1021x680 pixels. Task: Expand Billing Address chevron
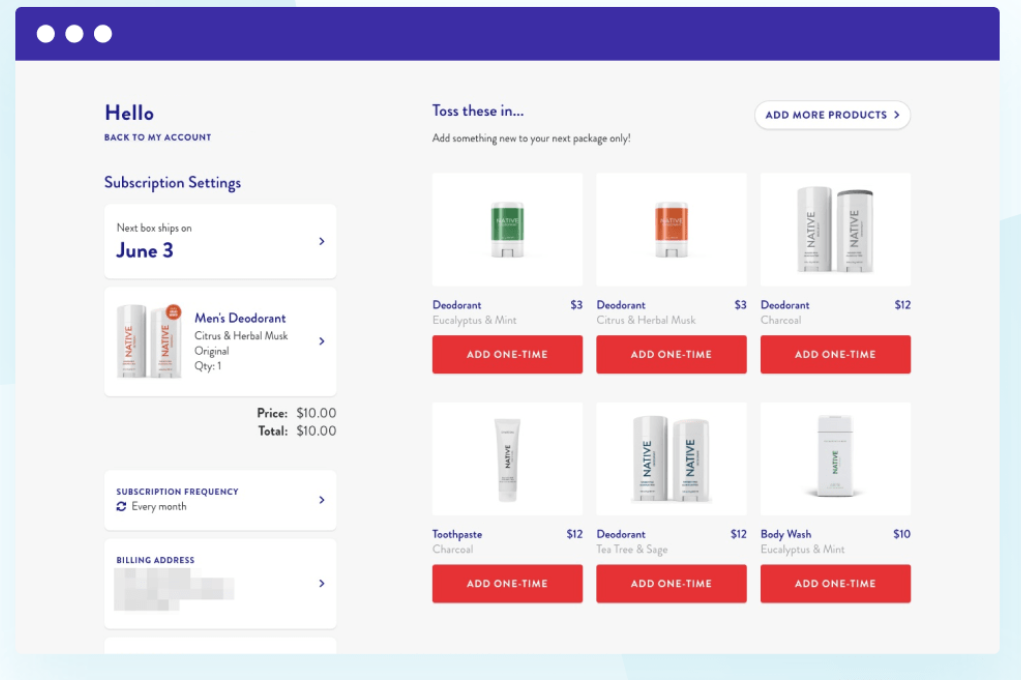[x=322, y=584]
